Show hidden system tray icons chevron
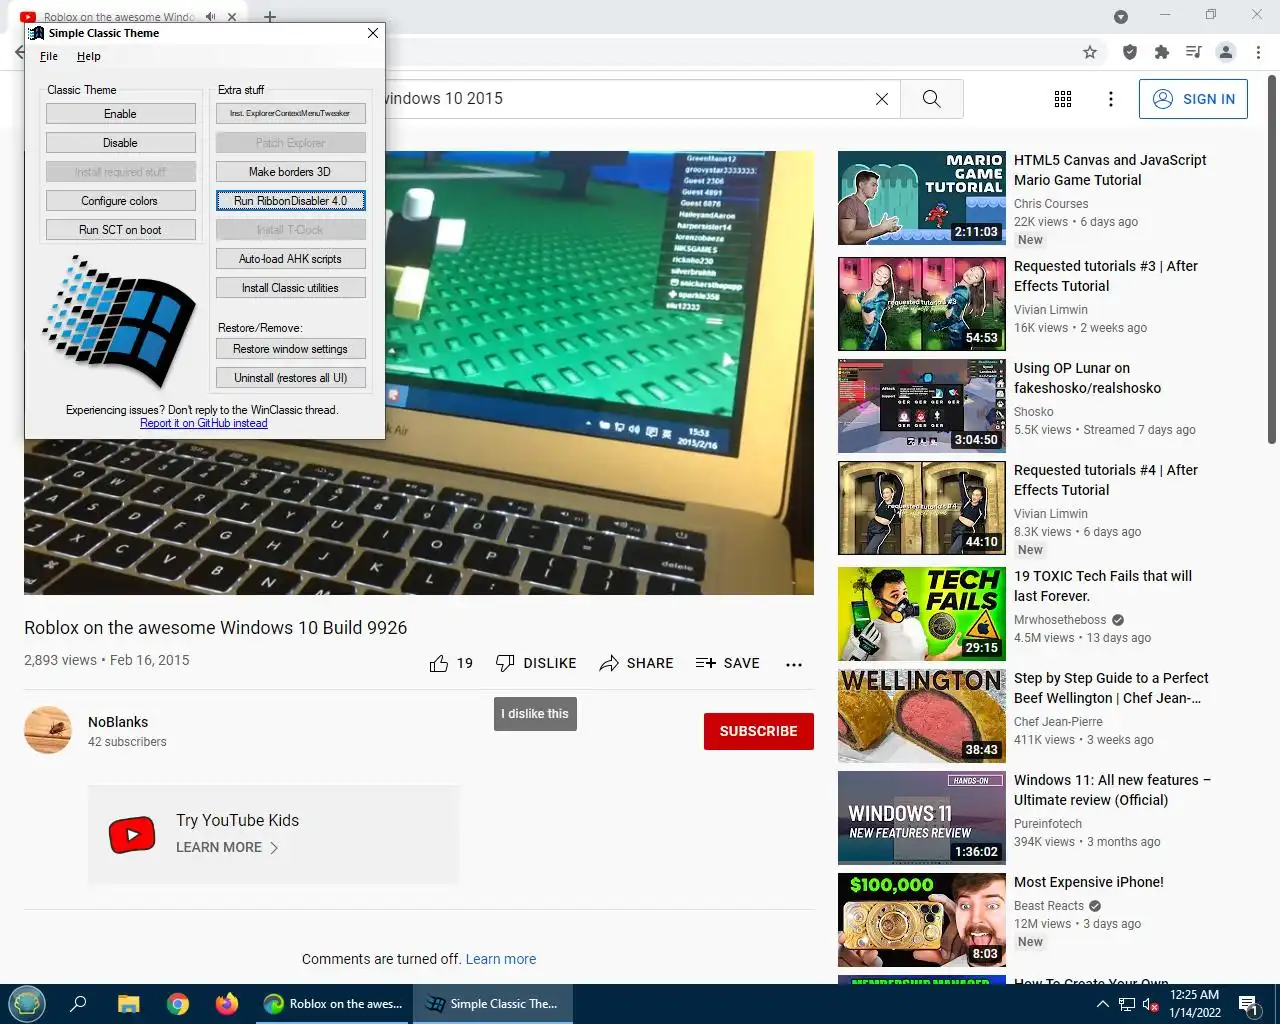Screen dimensions: 1280x1024 pyautogui.click(x=1102, y=1004)
